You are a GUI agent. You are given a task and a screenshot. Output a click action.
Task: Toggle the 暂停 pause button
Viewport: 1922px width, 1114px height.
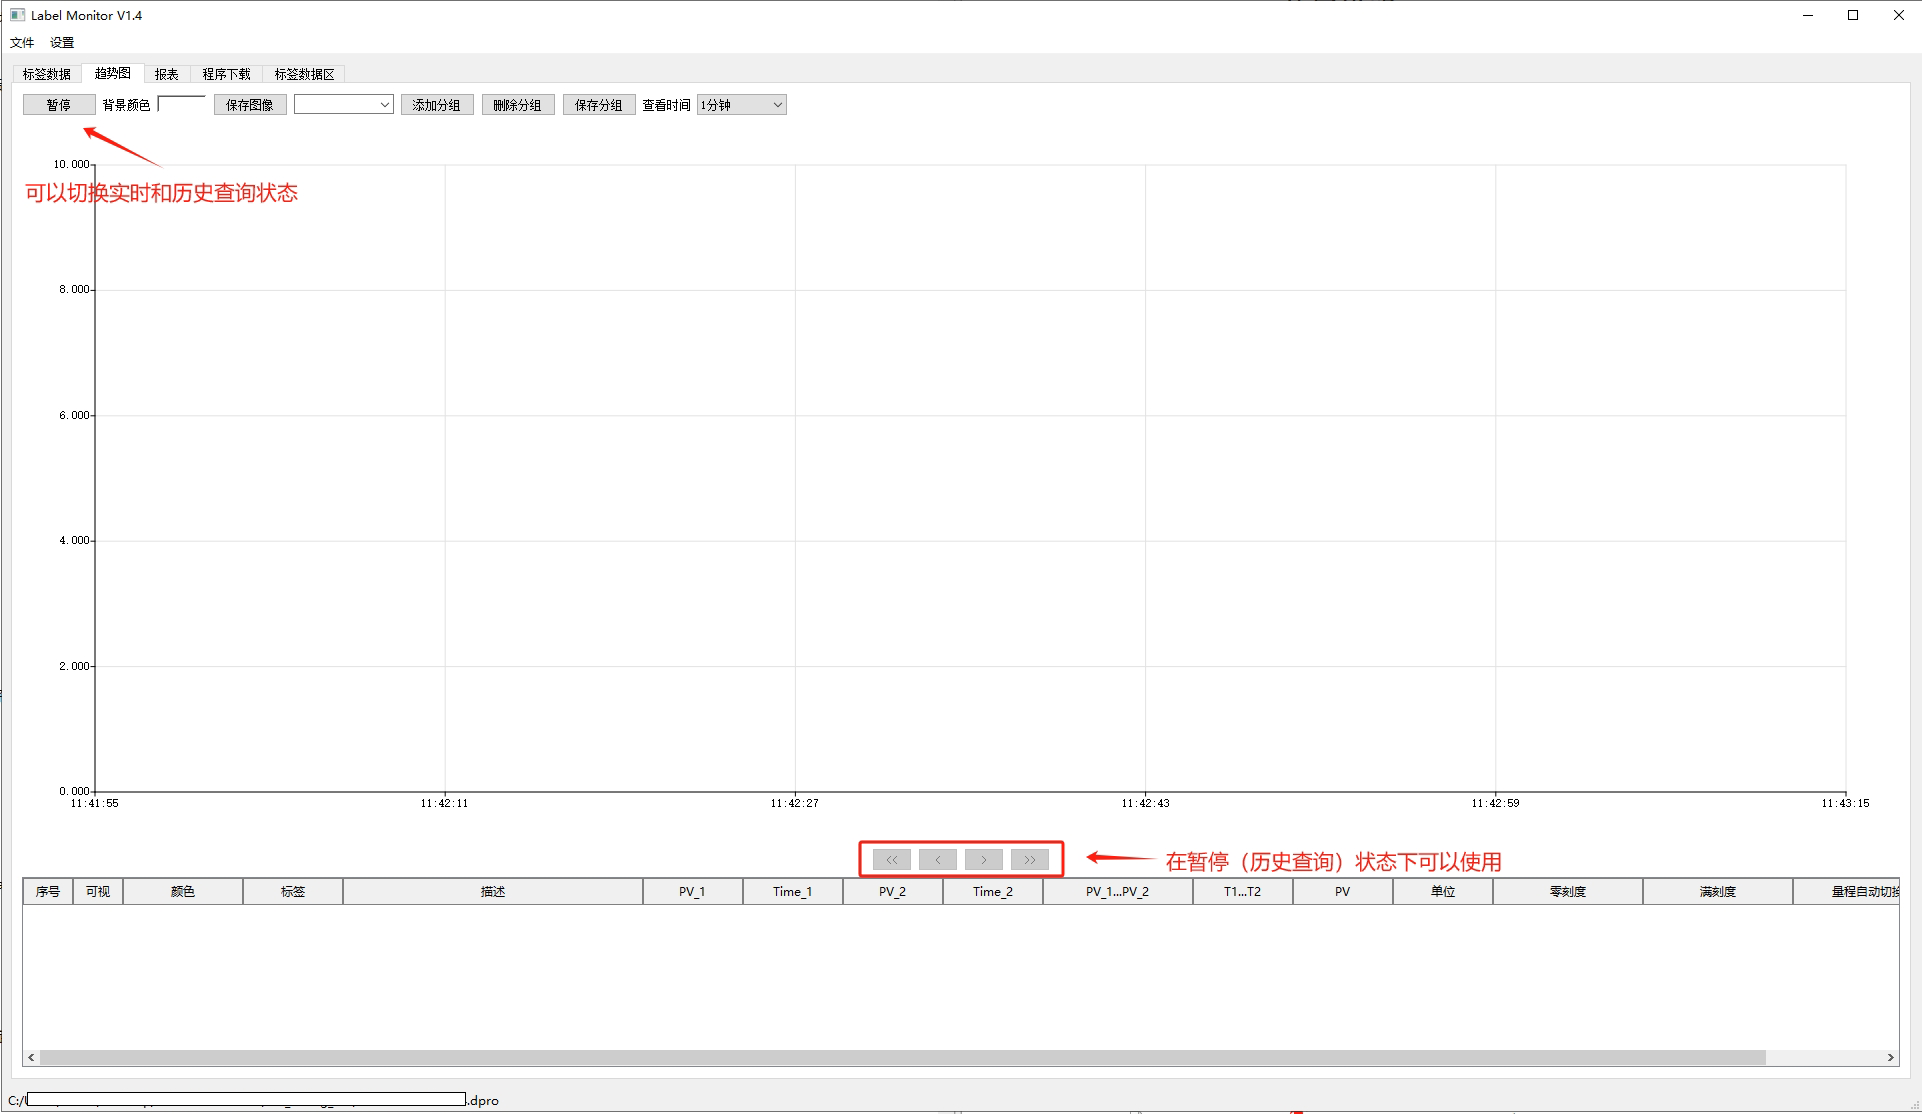point(59,105)
